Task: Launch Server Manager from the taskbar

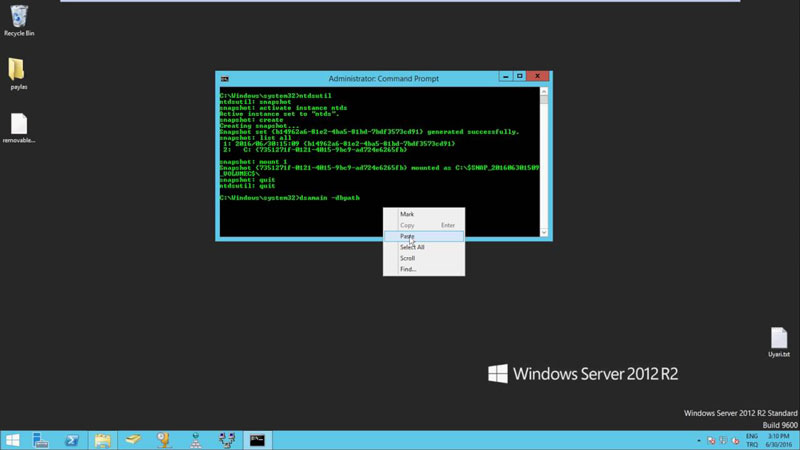Action: (40, 440)
